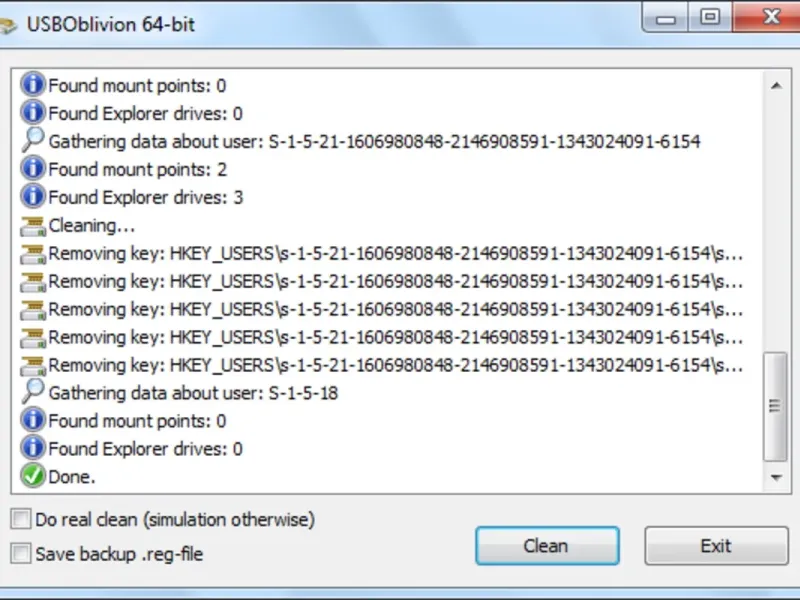Click info icon beside first 'Found mount points: 0'
The height and width of the screenshot is (600, 800).
pyautogui.click(x=33, y=85)
